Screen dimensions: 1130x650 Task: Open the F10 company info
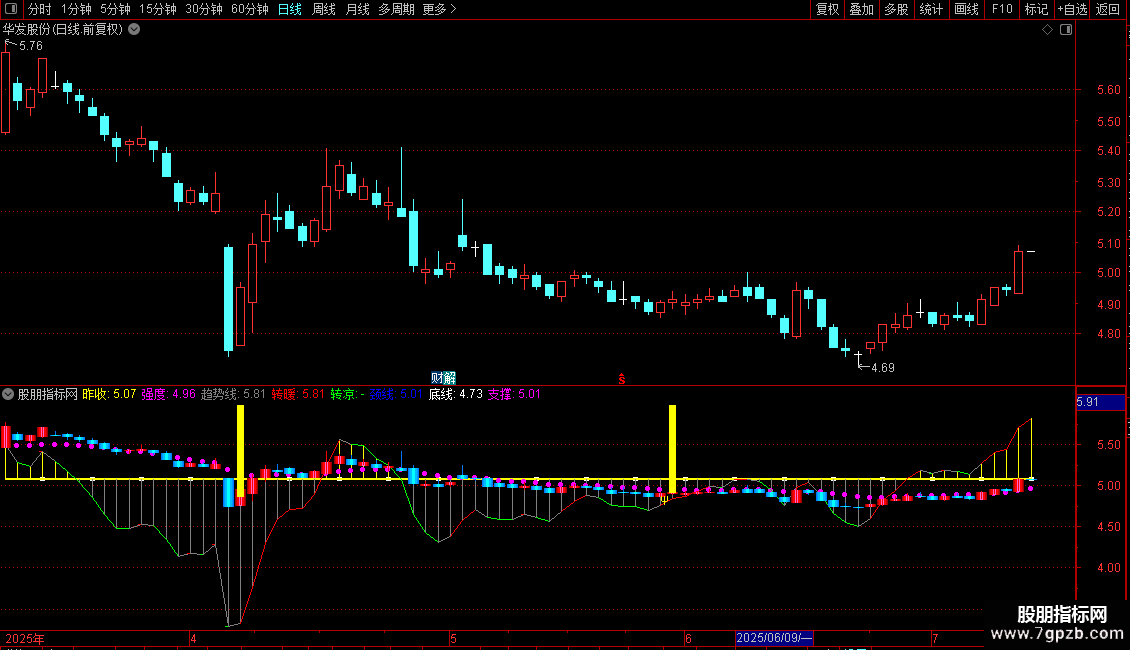pyautogui.click(x=1002, y=9)
